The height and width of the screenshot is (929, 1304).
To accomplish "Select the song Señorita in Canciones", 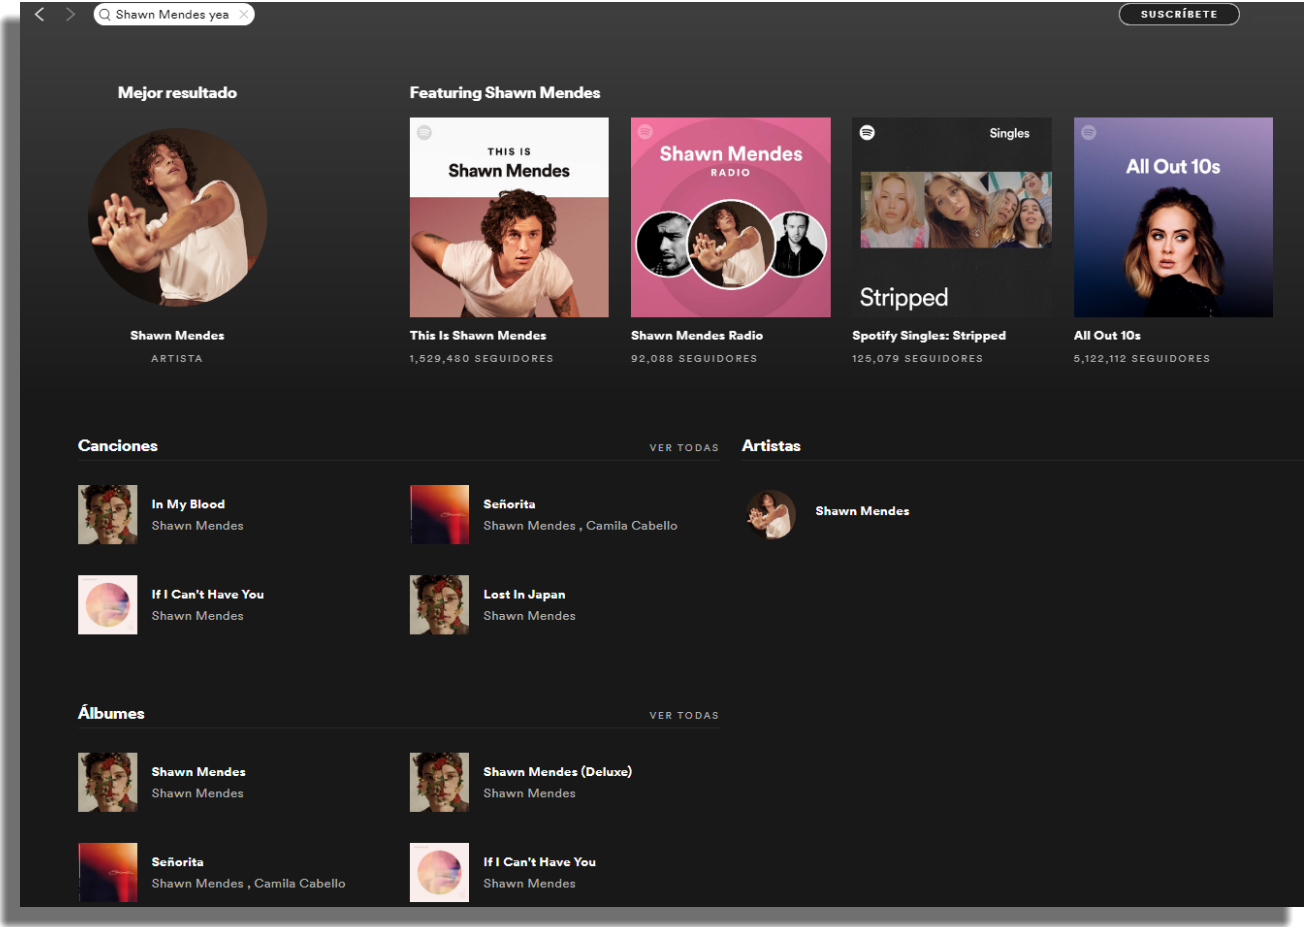I will coord(509,504).
